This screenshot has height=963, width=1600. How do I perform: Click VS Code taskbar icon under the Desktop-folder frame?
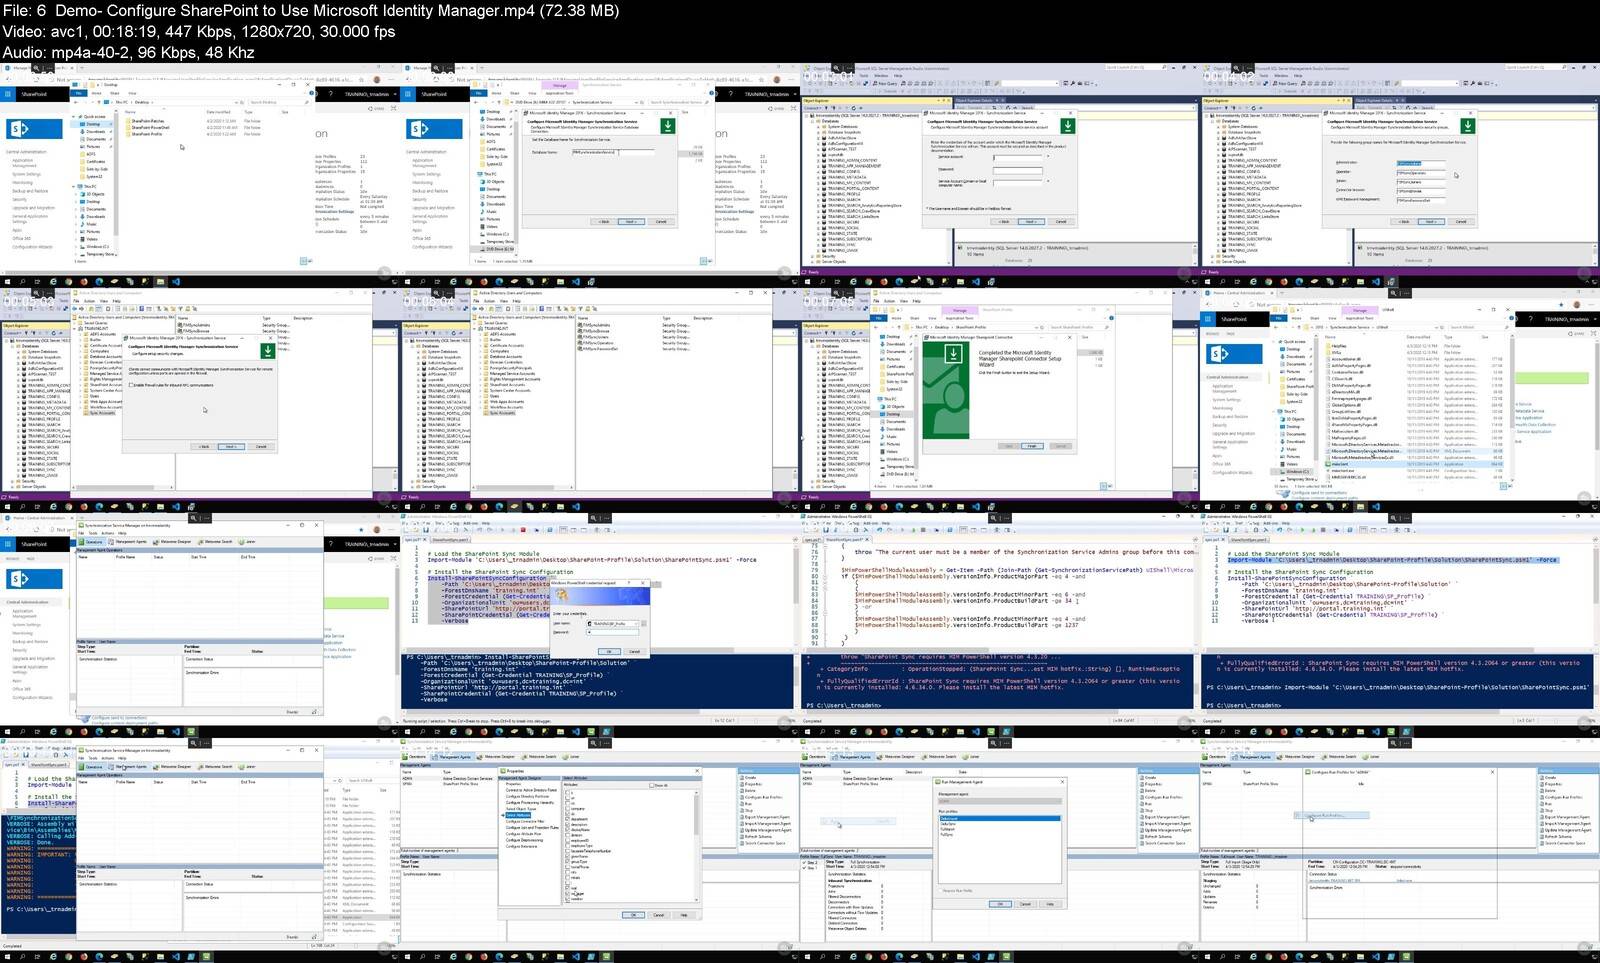[175, 282]
